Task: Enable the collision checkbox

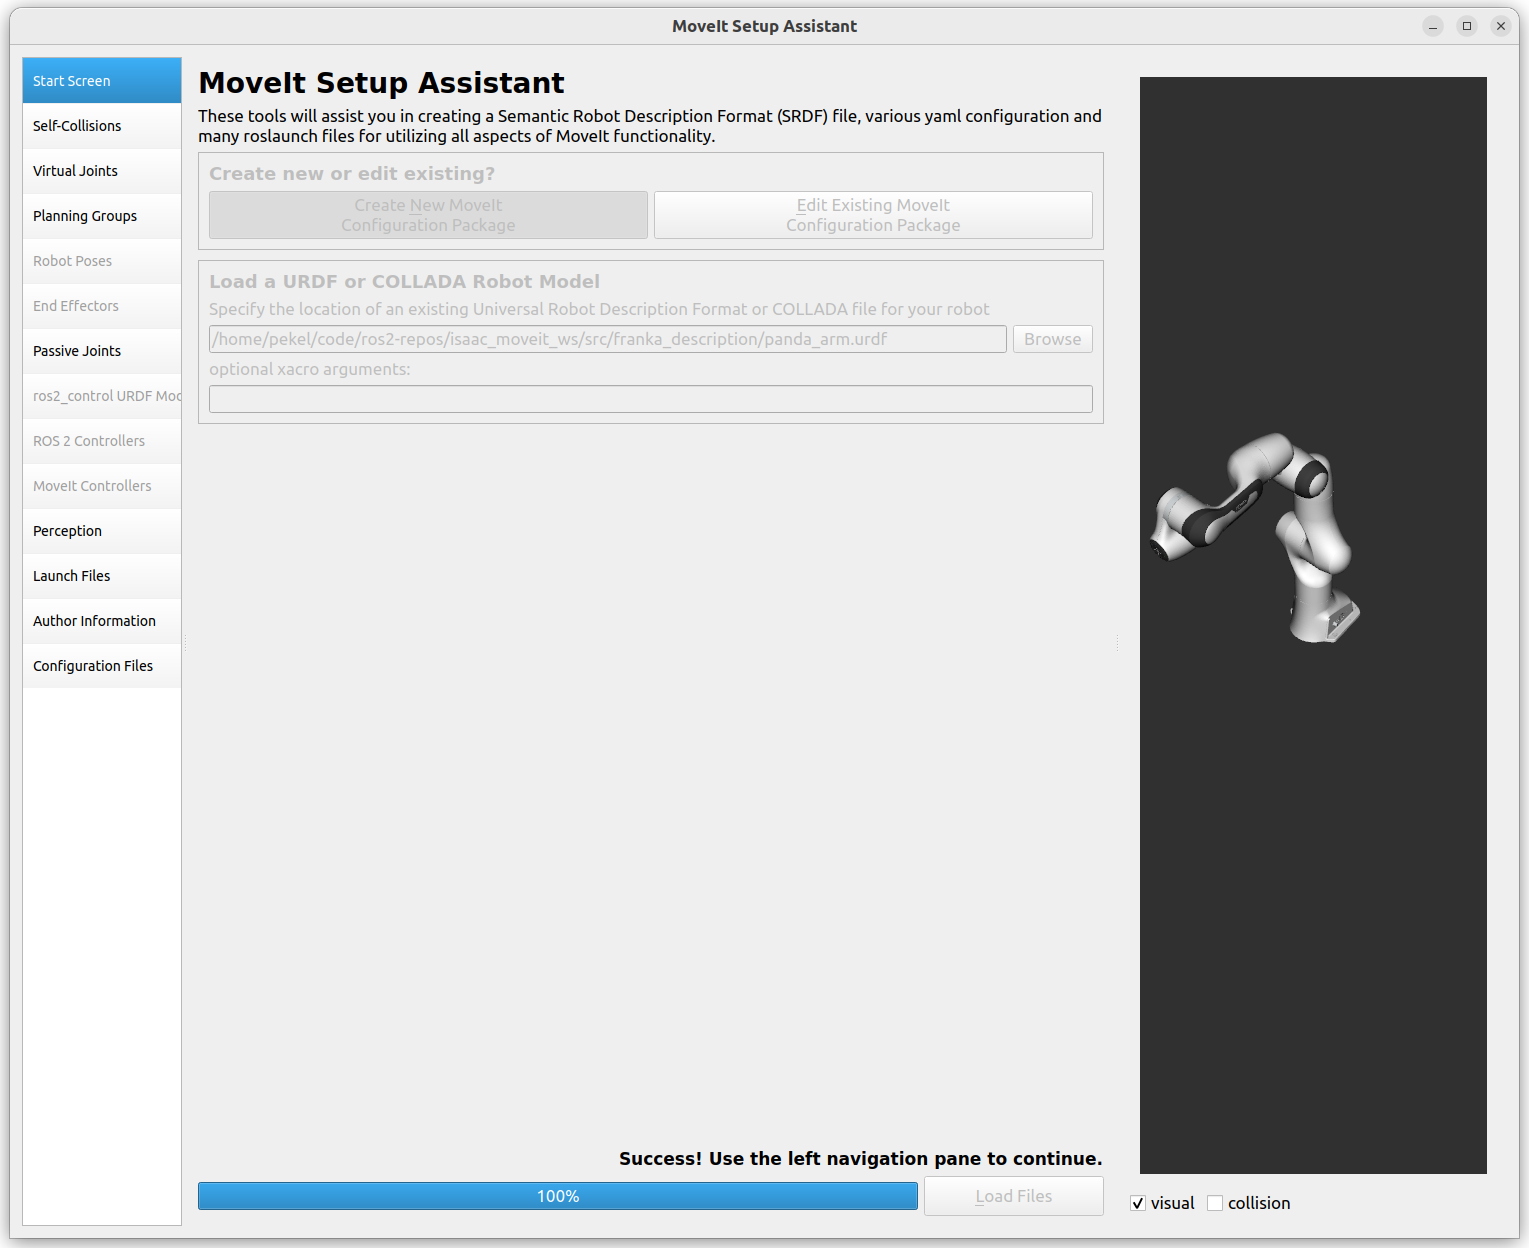Action: pyautogui.click(x=1215, y=1203)
